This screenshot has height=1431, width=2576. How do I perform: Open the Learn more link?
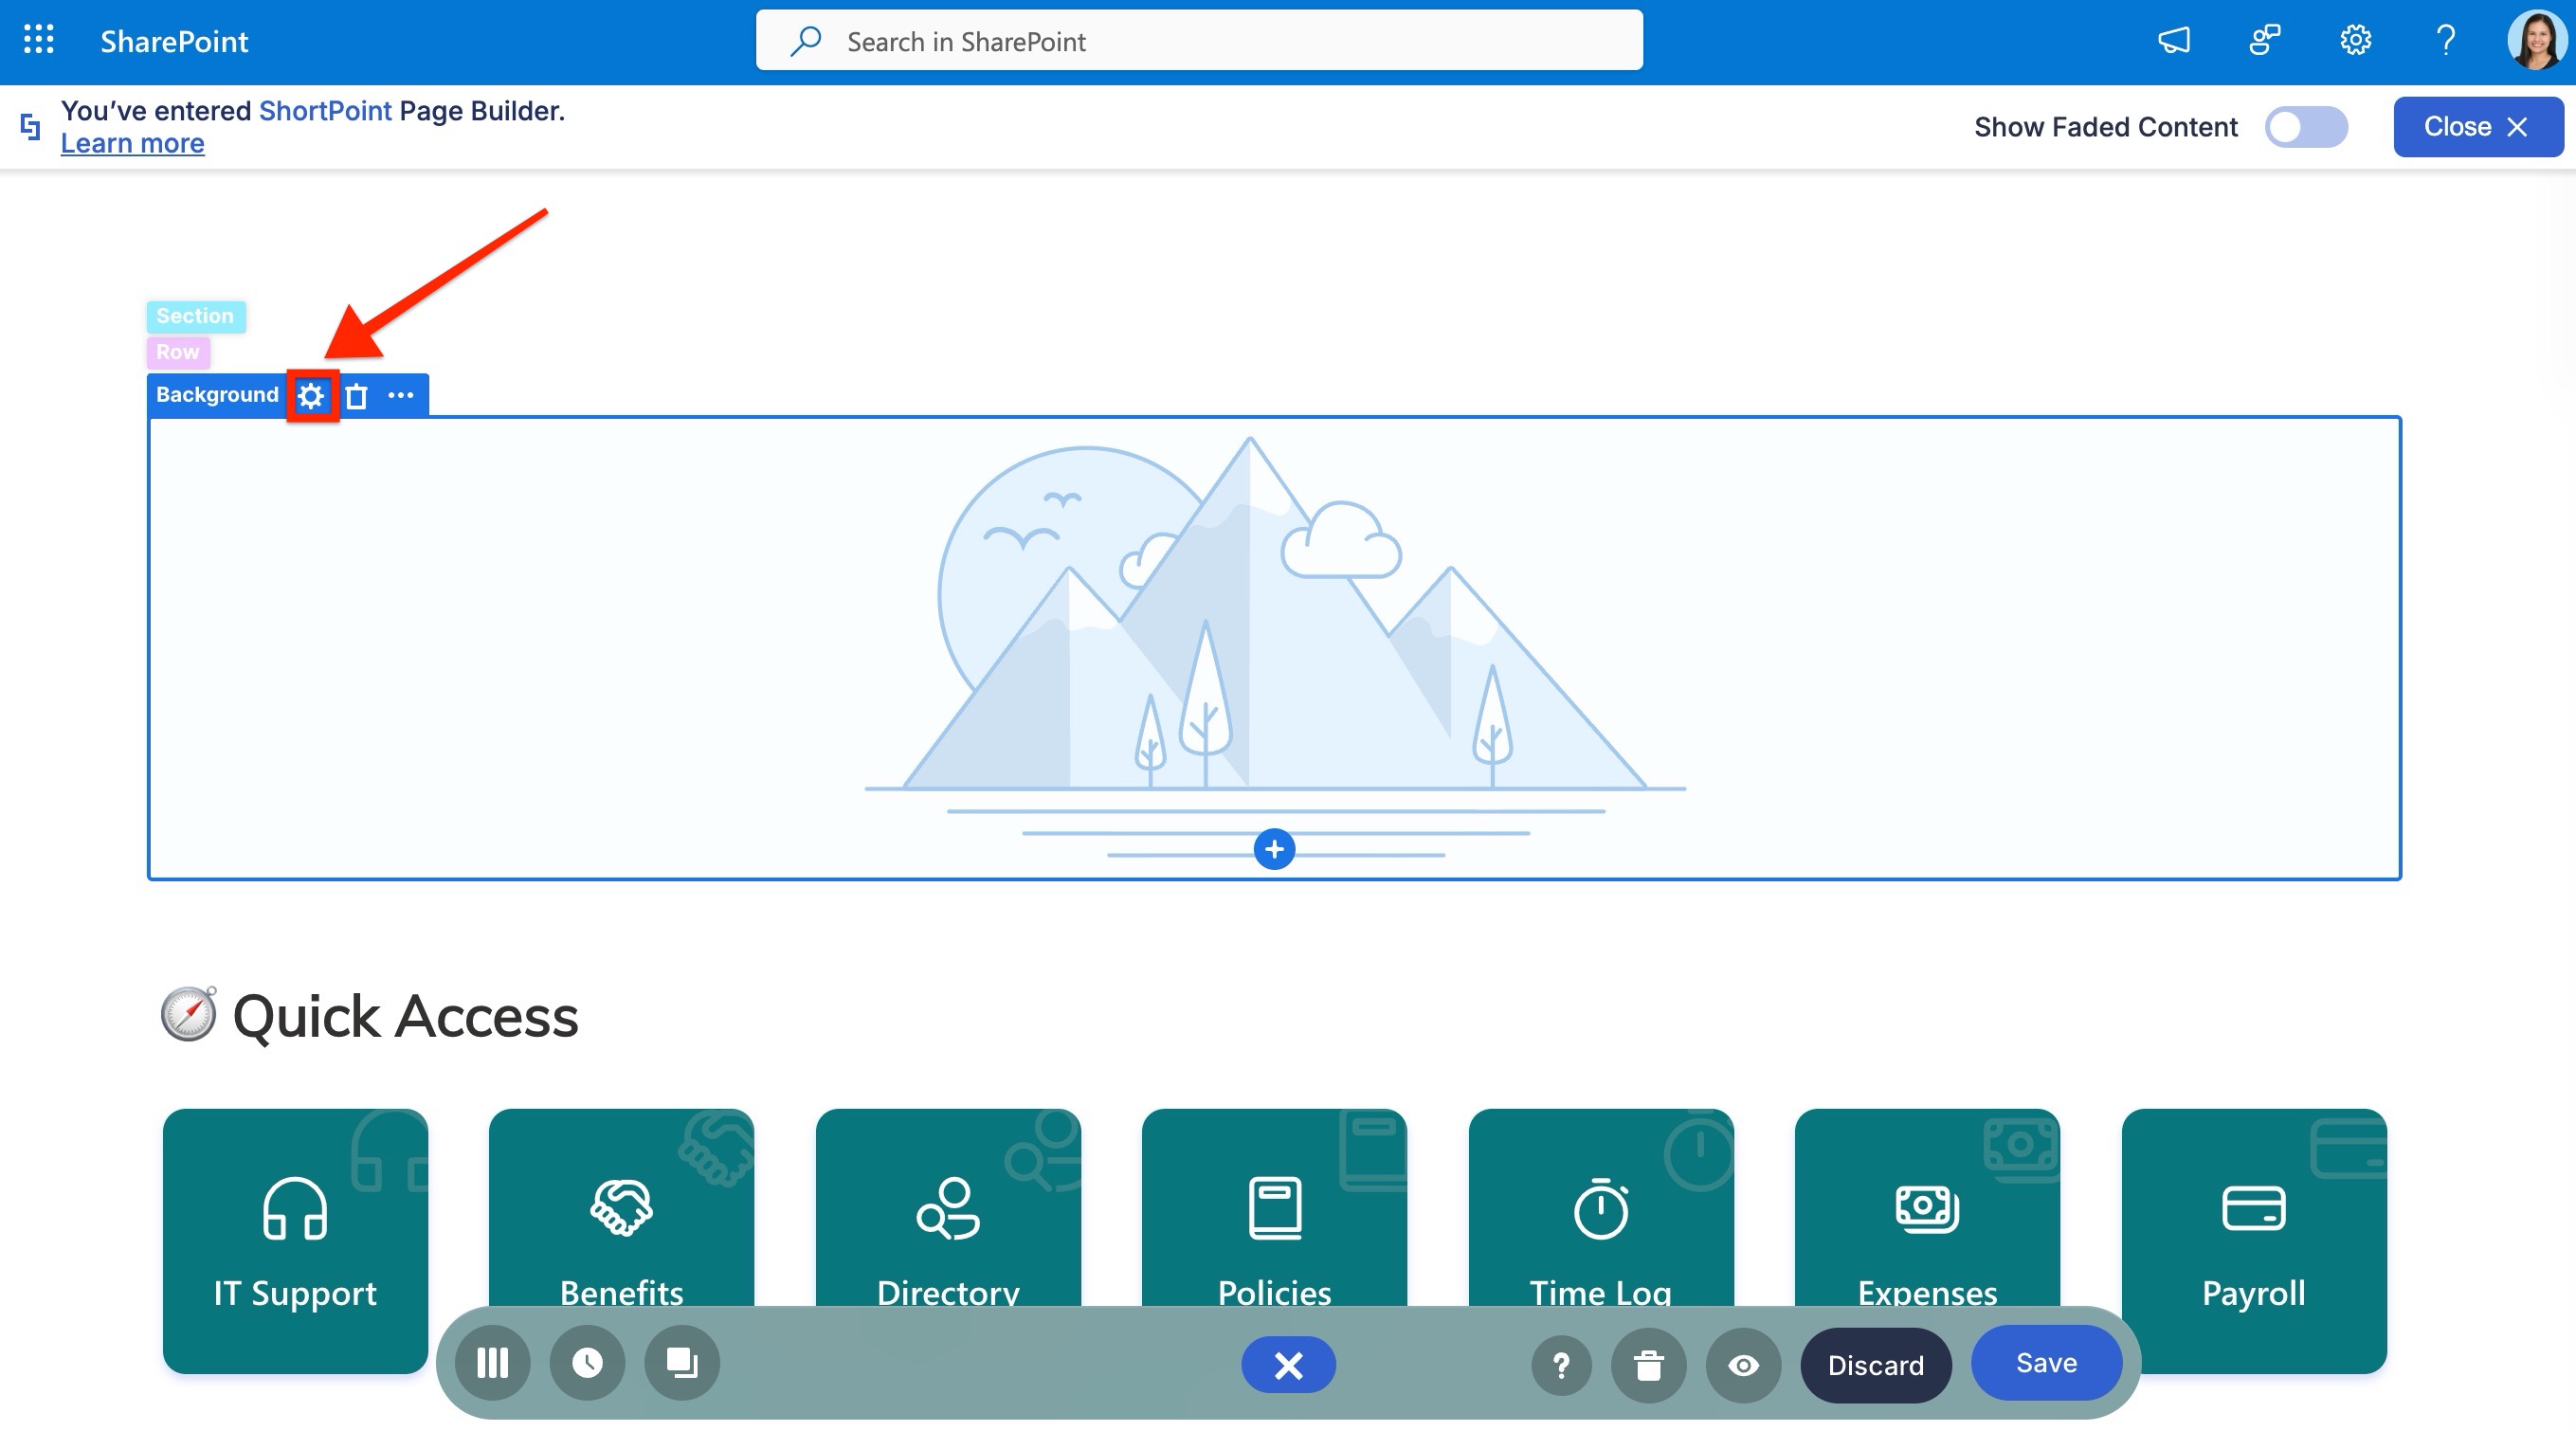click(x=132, y=143)
